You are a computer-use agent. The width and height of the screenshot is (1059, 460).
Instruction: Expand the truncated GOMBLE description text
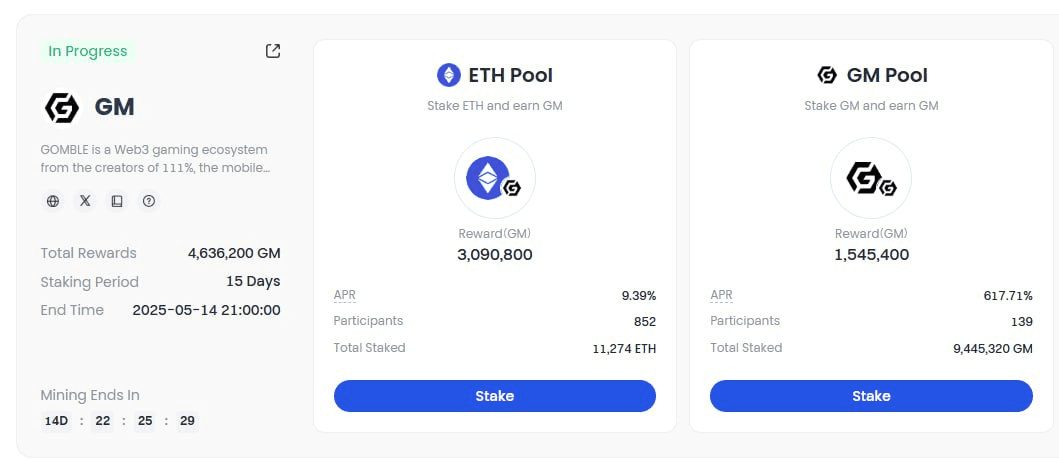pos(155,159)
